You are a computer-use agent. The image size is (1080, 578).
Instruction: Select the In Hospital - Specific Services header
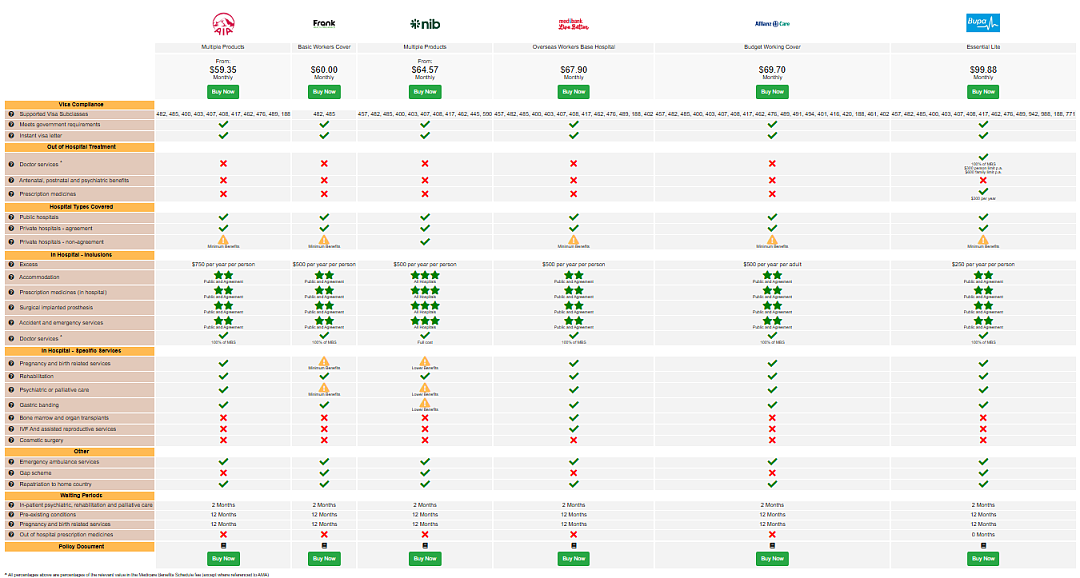[x=80, y=351]
